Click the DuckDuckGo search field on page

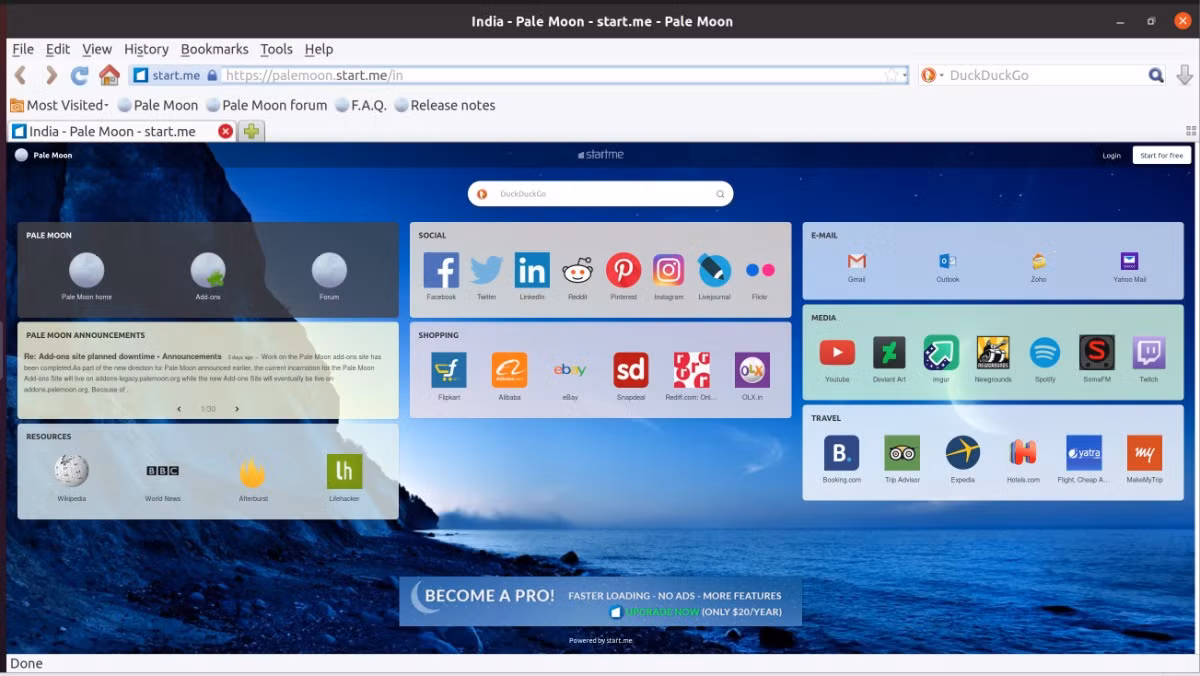600,194
